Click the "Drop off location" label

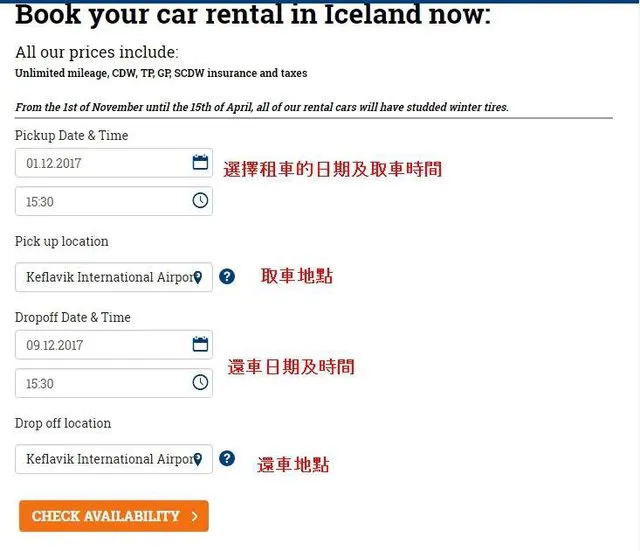63,423
